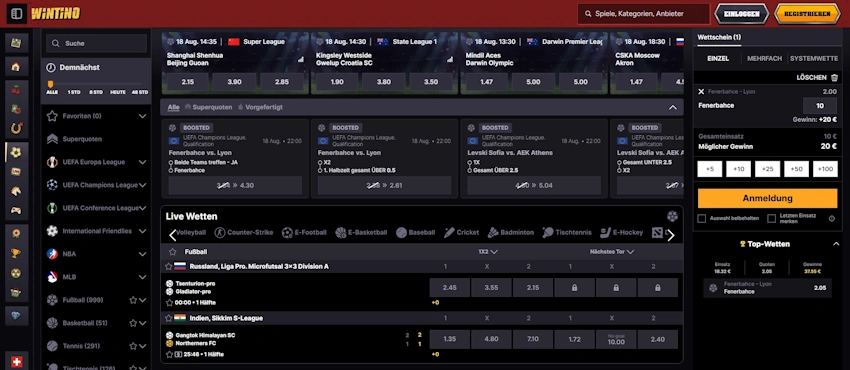Expand UEFA Europa League chevron
Screen dimensions: 850x370
143,162
